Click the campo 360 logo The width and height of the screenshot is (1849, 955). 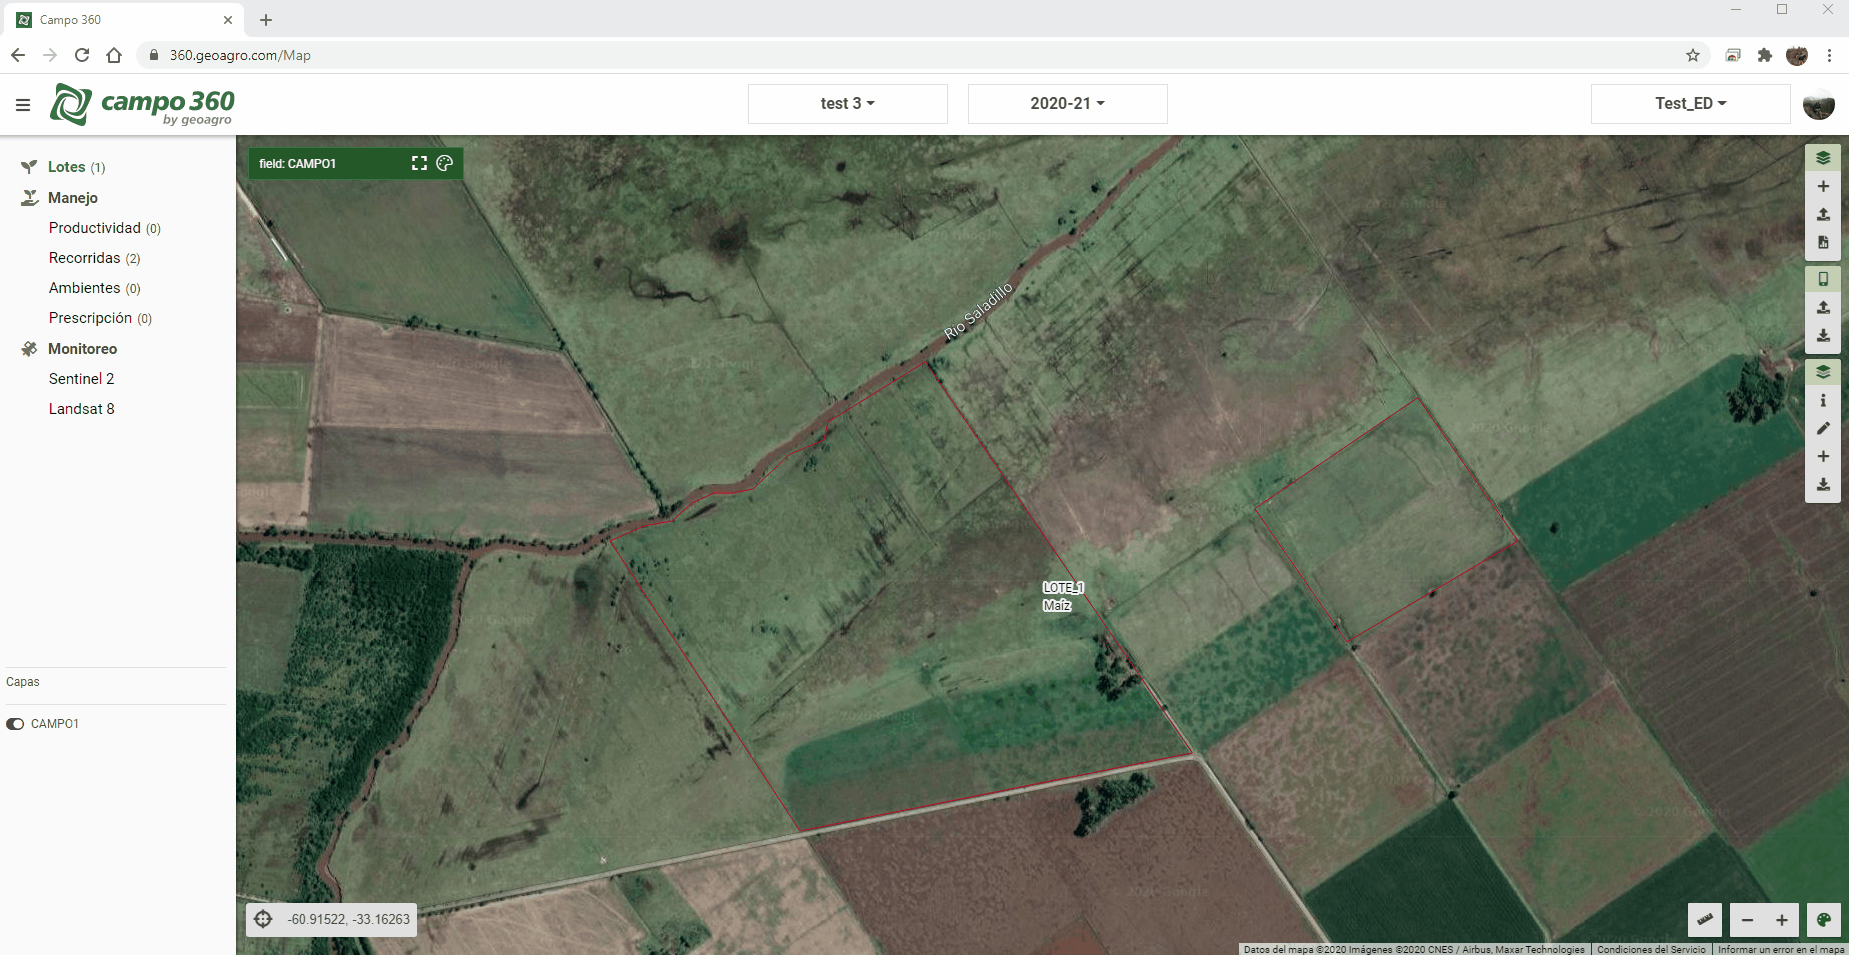(x=142, y=104)
